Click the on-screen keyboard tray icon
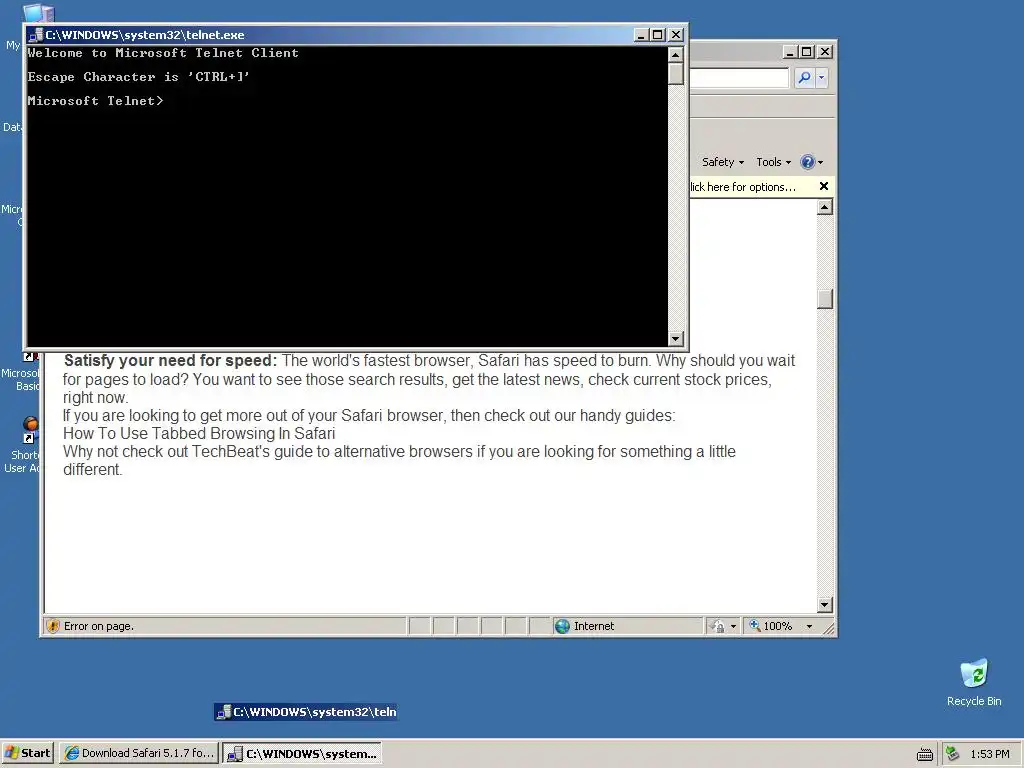The image size is (1024, 768). pyautogui.click(x=925, y=754)
